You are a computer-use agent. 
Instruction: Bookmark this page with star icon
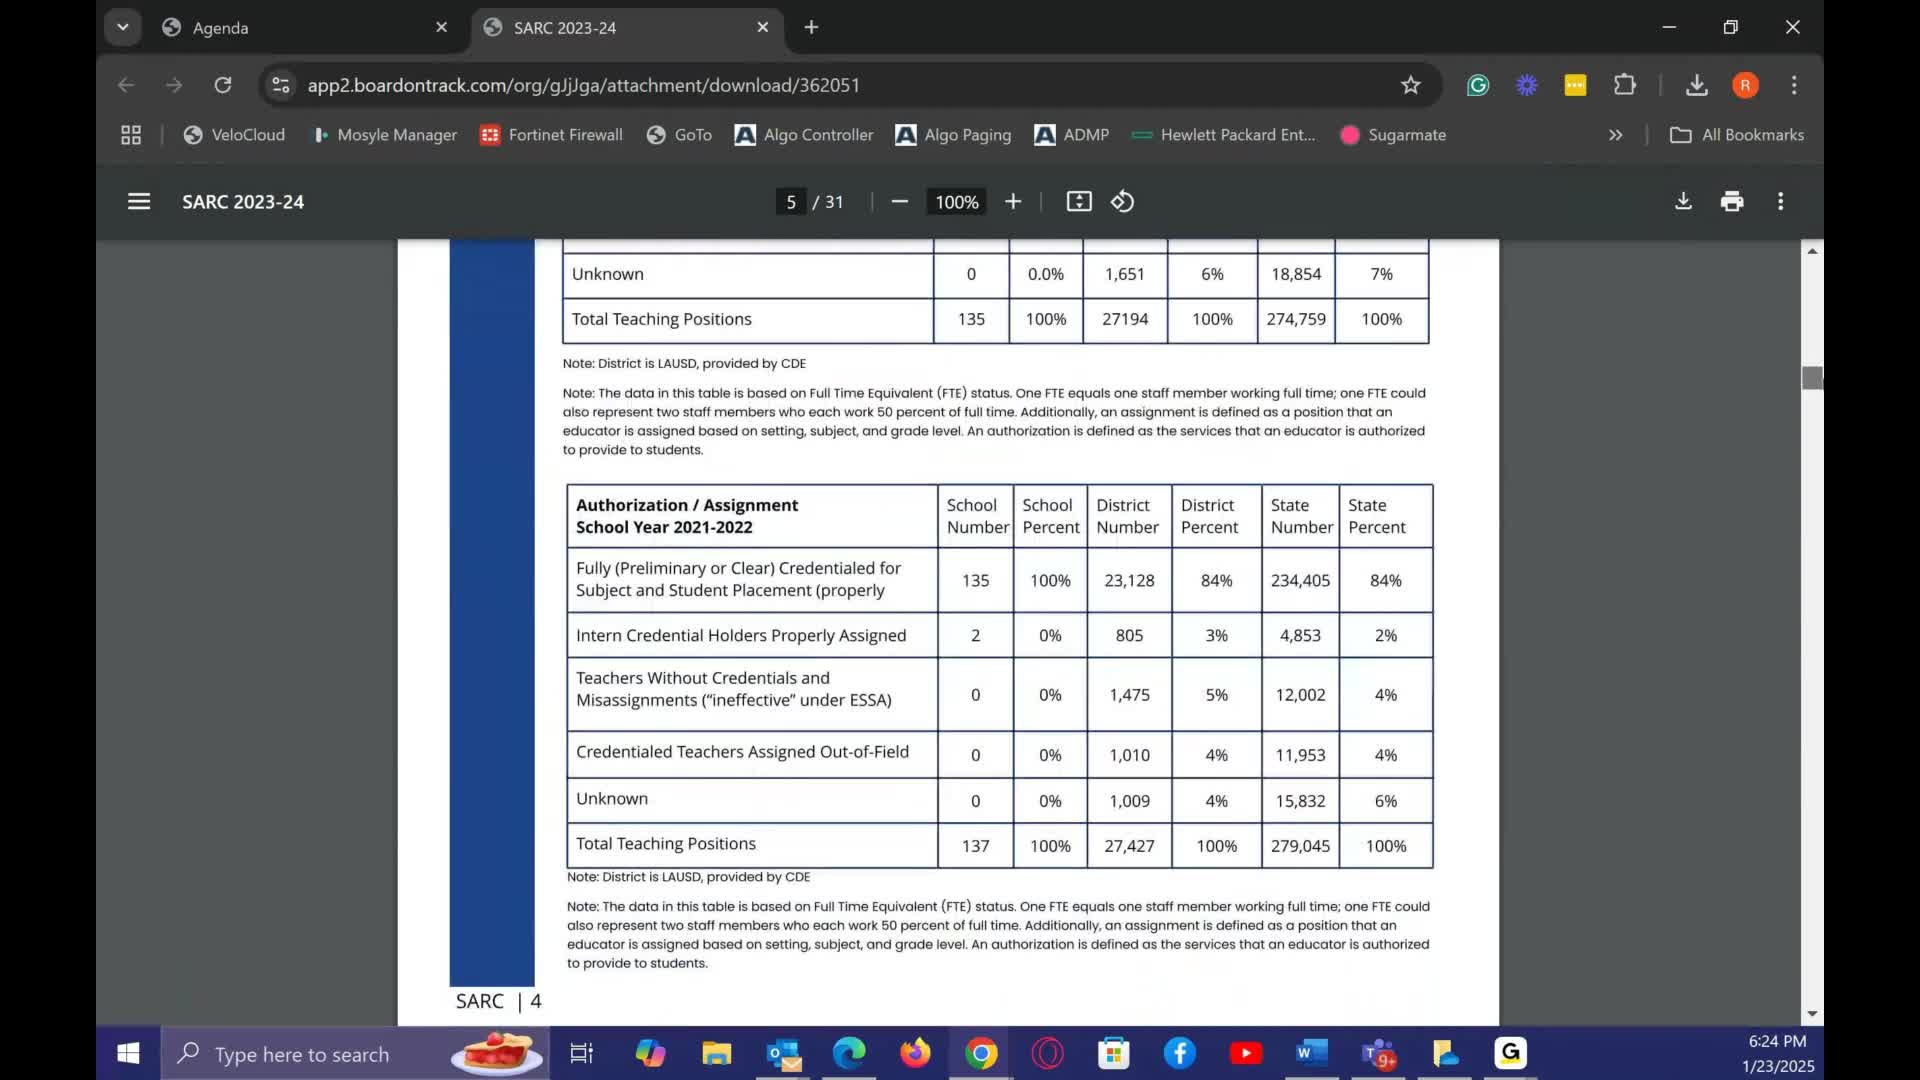[1410, 85]
